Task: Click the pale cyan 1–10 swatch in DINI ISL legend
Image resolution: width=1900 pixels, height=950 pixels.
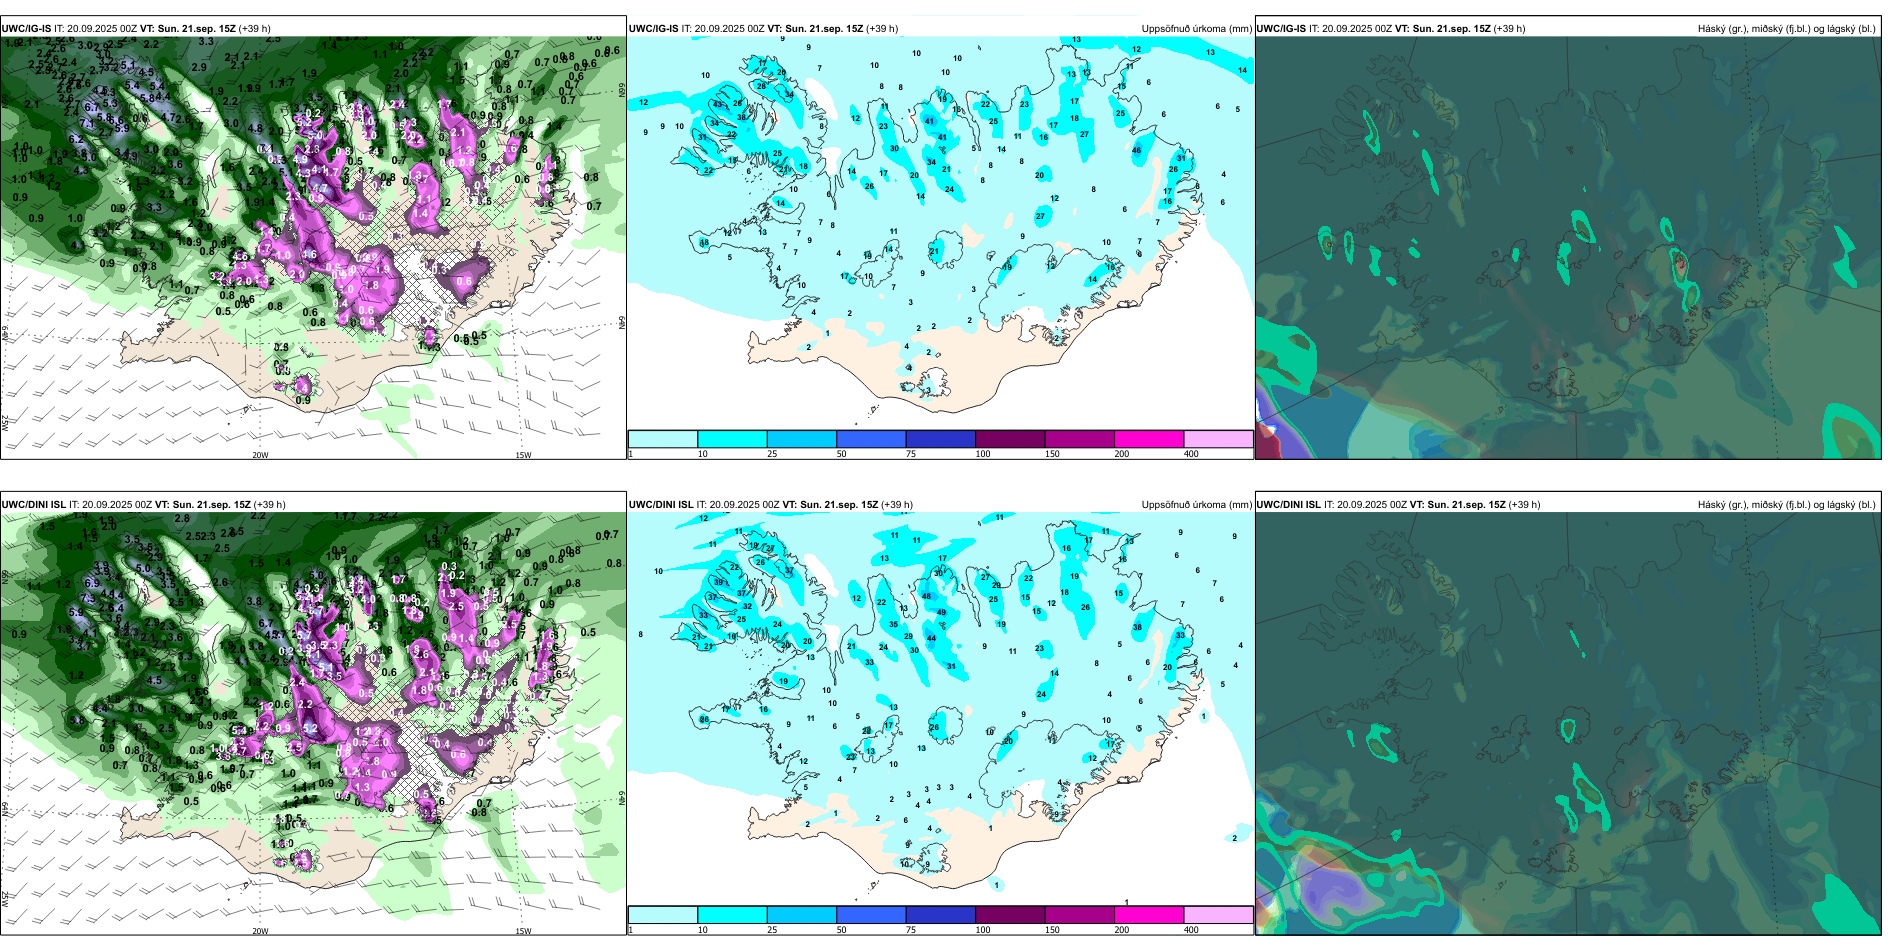Action: 663,915
